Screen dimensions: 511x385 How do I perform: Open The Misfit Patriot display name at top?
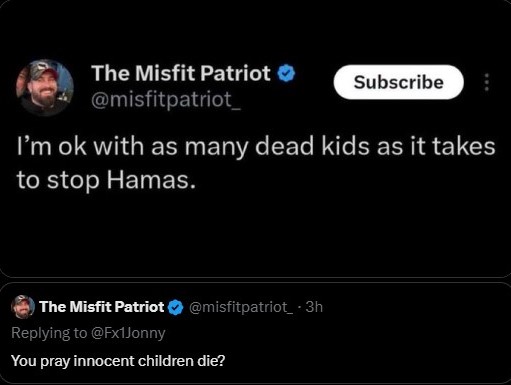tap(181, 73)
